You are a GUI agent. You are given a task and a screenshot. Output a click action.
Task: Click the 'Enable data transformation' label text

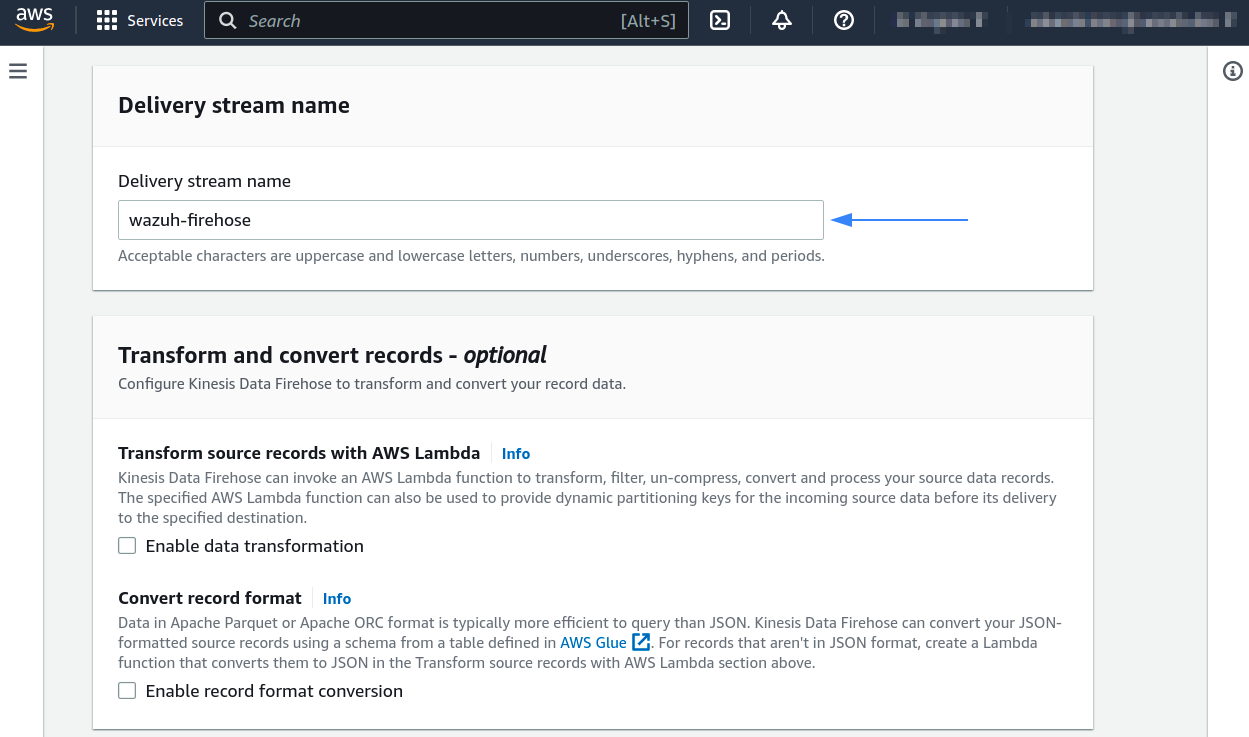pos(255,546)
